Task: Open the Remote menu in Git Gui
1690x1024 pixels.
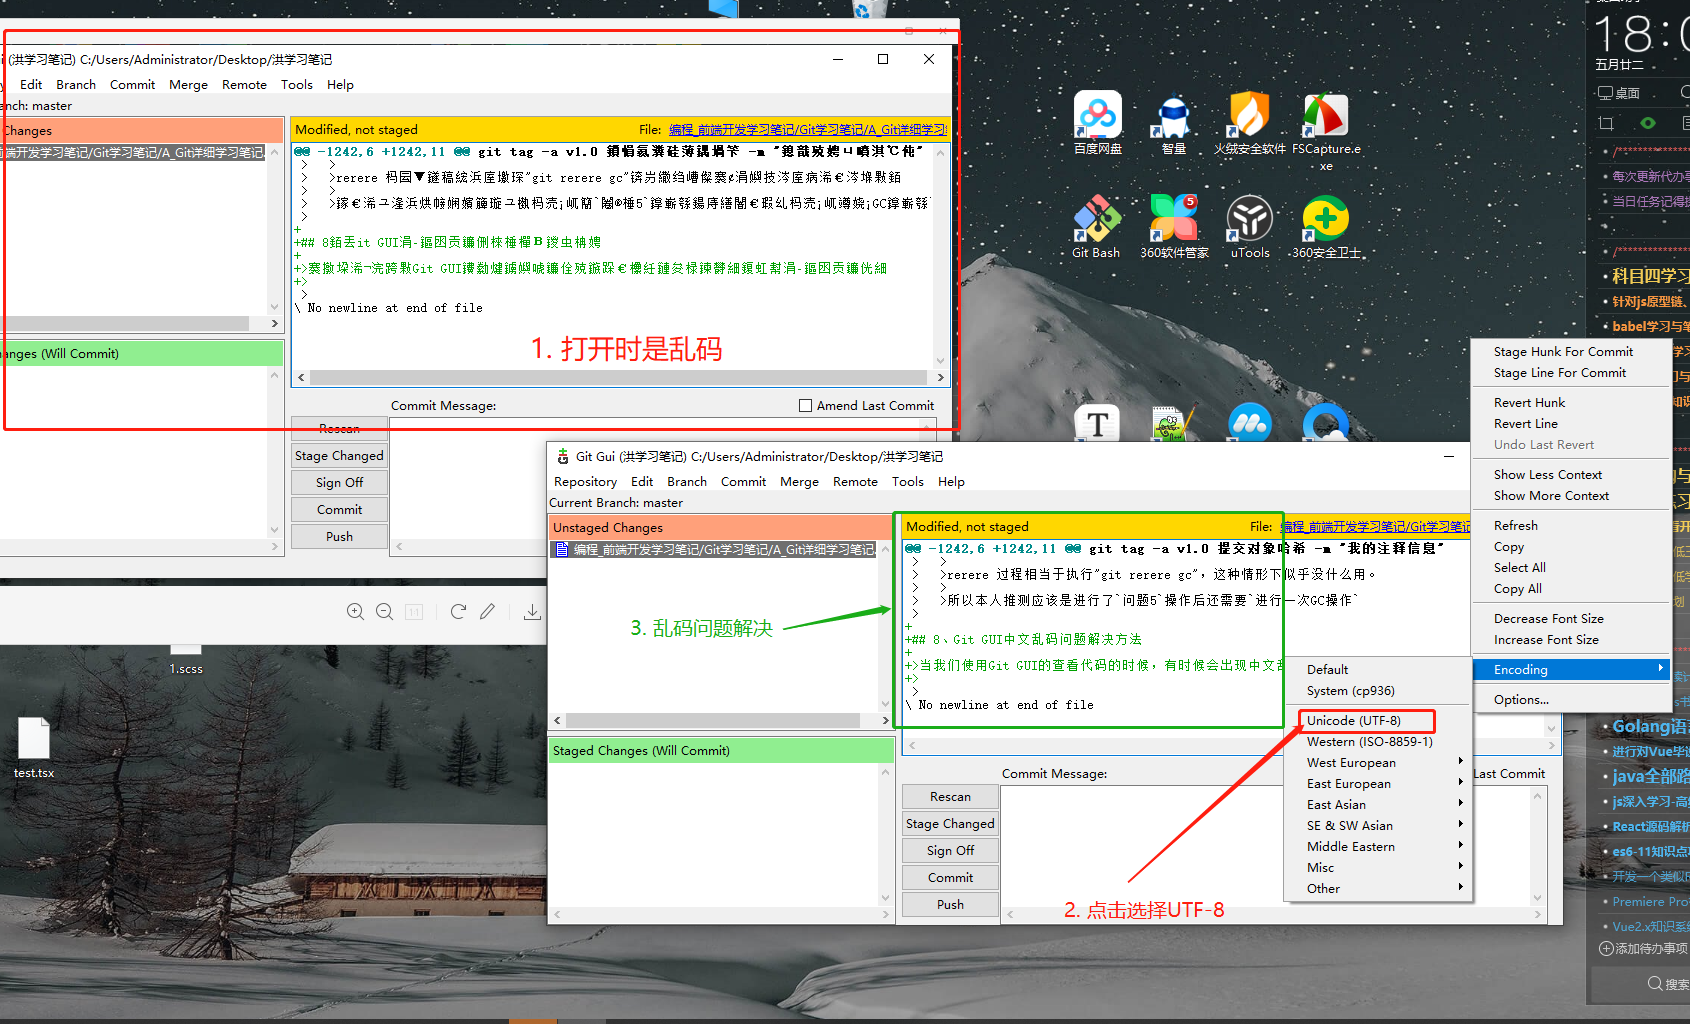Action: (855, 482)
